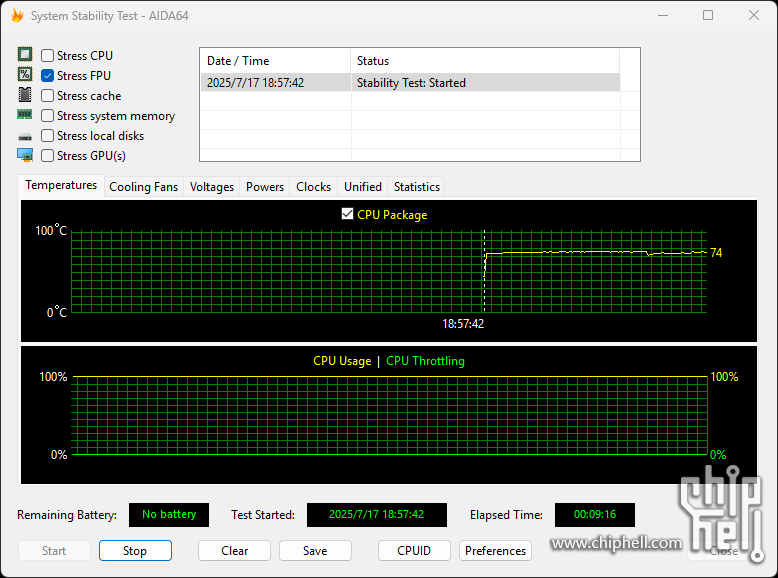Click the CPU Throttling graph label

click(x=425, y=361)
